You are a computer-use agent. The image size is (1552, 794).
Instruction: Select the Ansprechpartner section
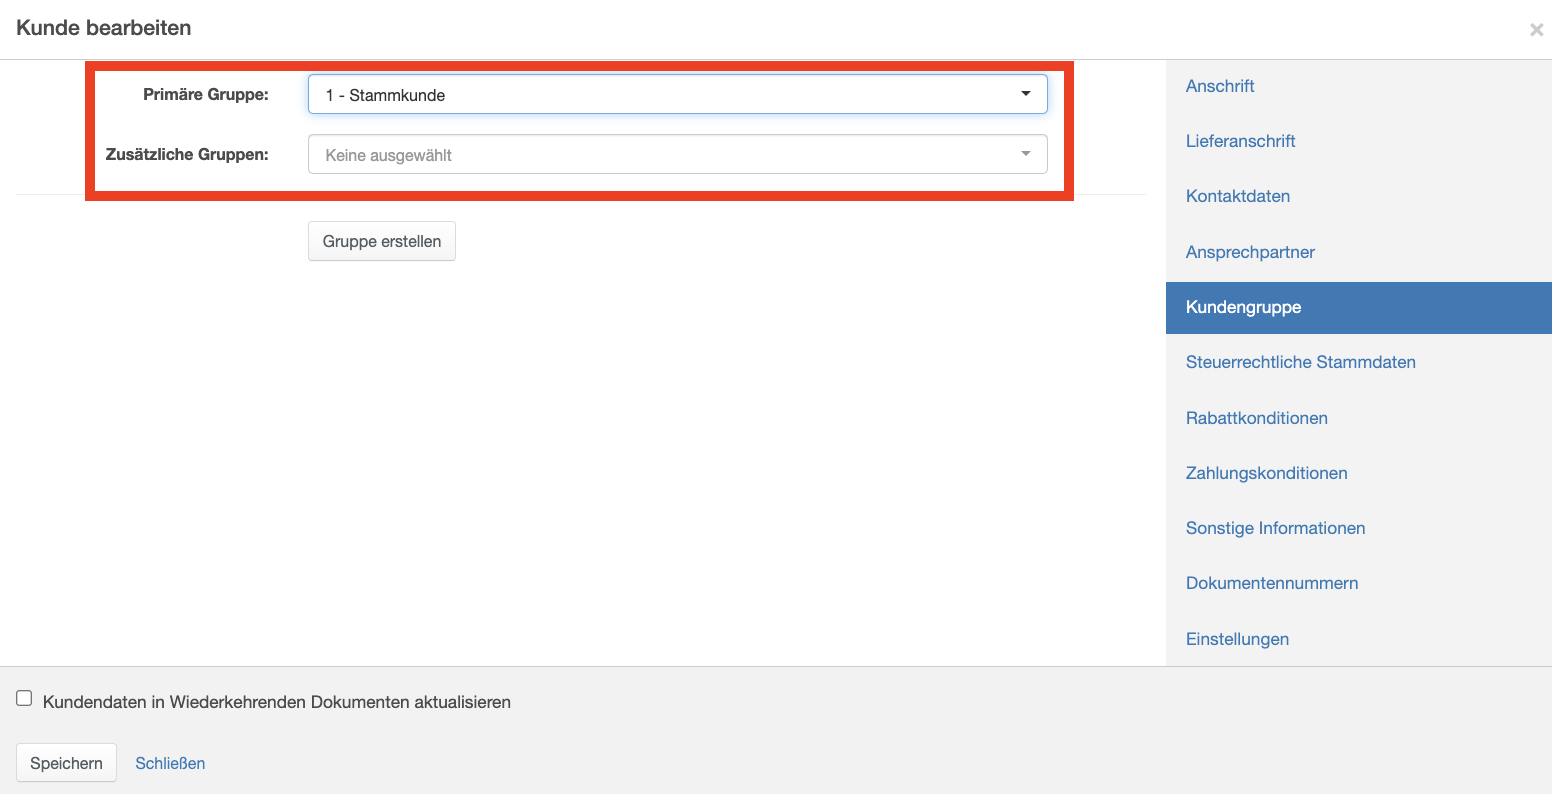pos(1250,252)
